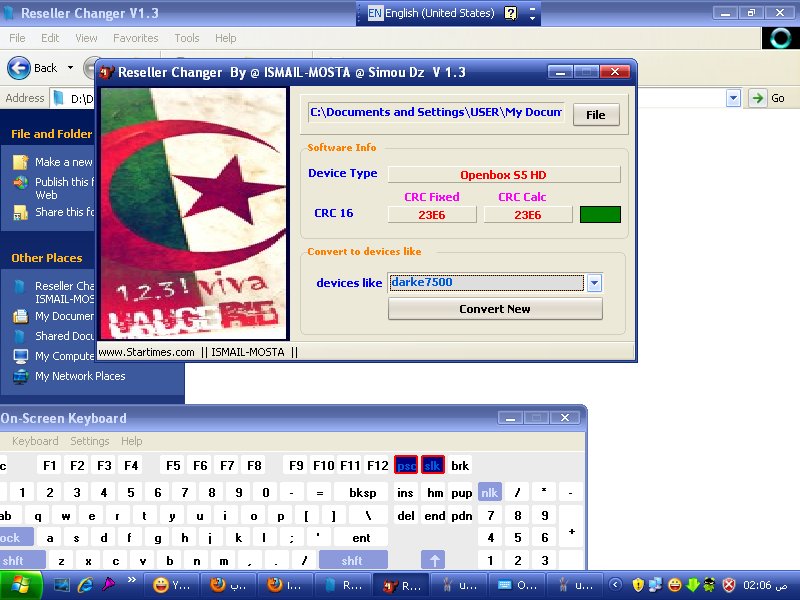Click the del key on On-Screen Keyboard
Screen dimensions: 800x600
point(406,516)
